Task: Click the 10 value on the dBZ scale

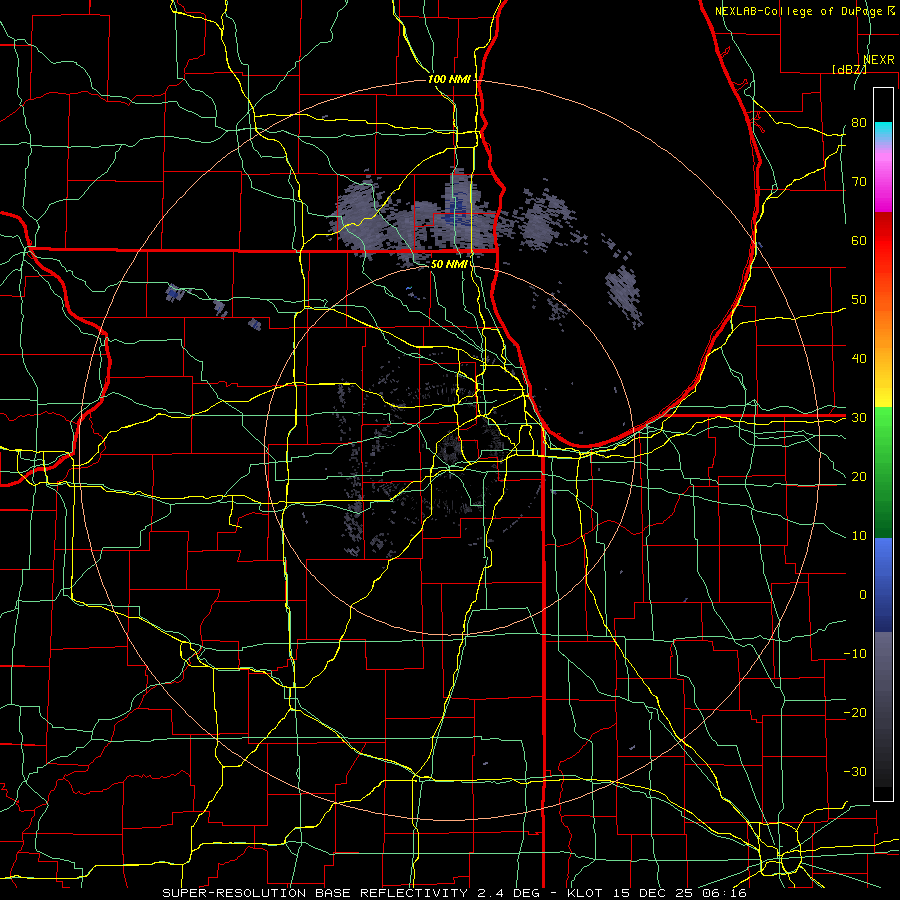Action: (859, 536)
